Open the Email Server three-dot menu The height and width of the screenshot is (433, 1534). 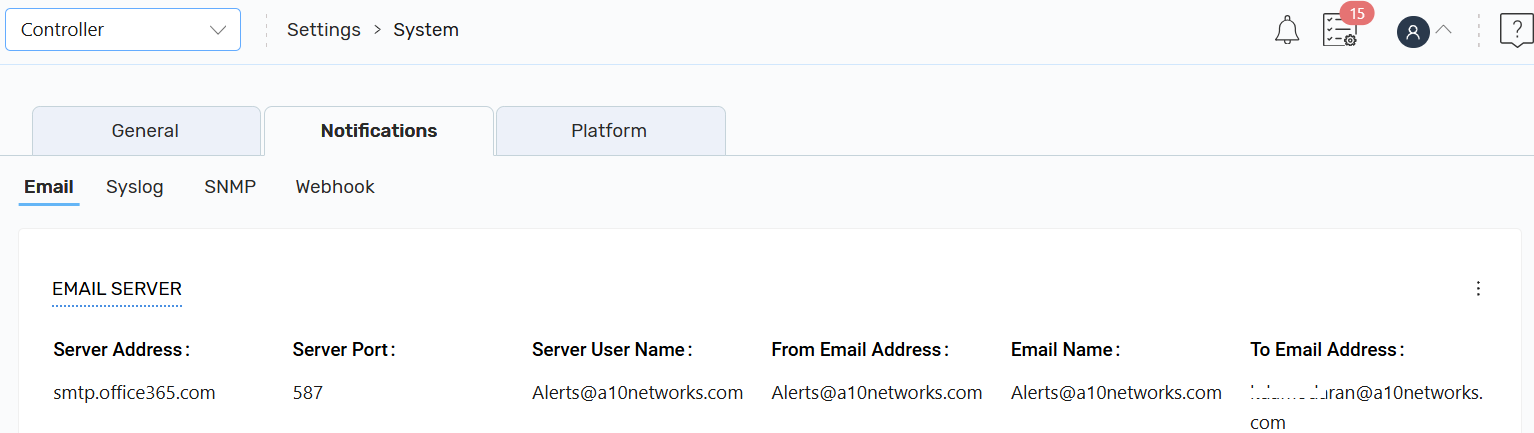pyautogui.click(x=1478, y=289)
